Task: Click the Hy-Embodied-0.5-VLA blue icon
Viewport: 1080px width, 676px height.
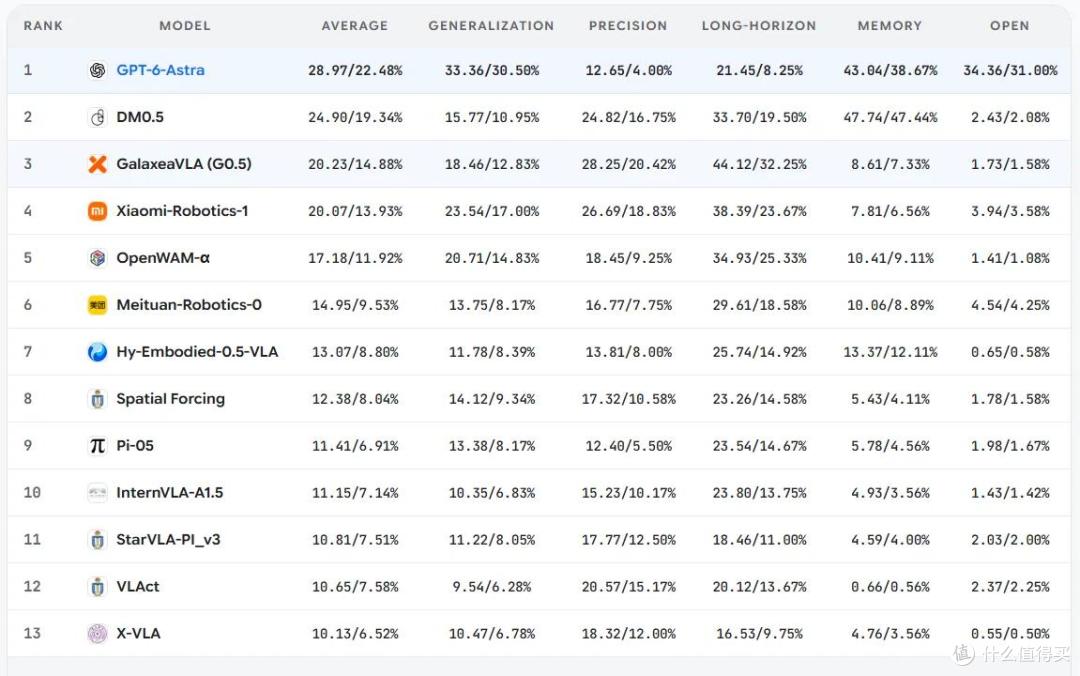Action: coord(97,352)
